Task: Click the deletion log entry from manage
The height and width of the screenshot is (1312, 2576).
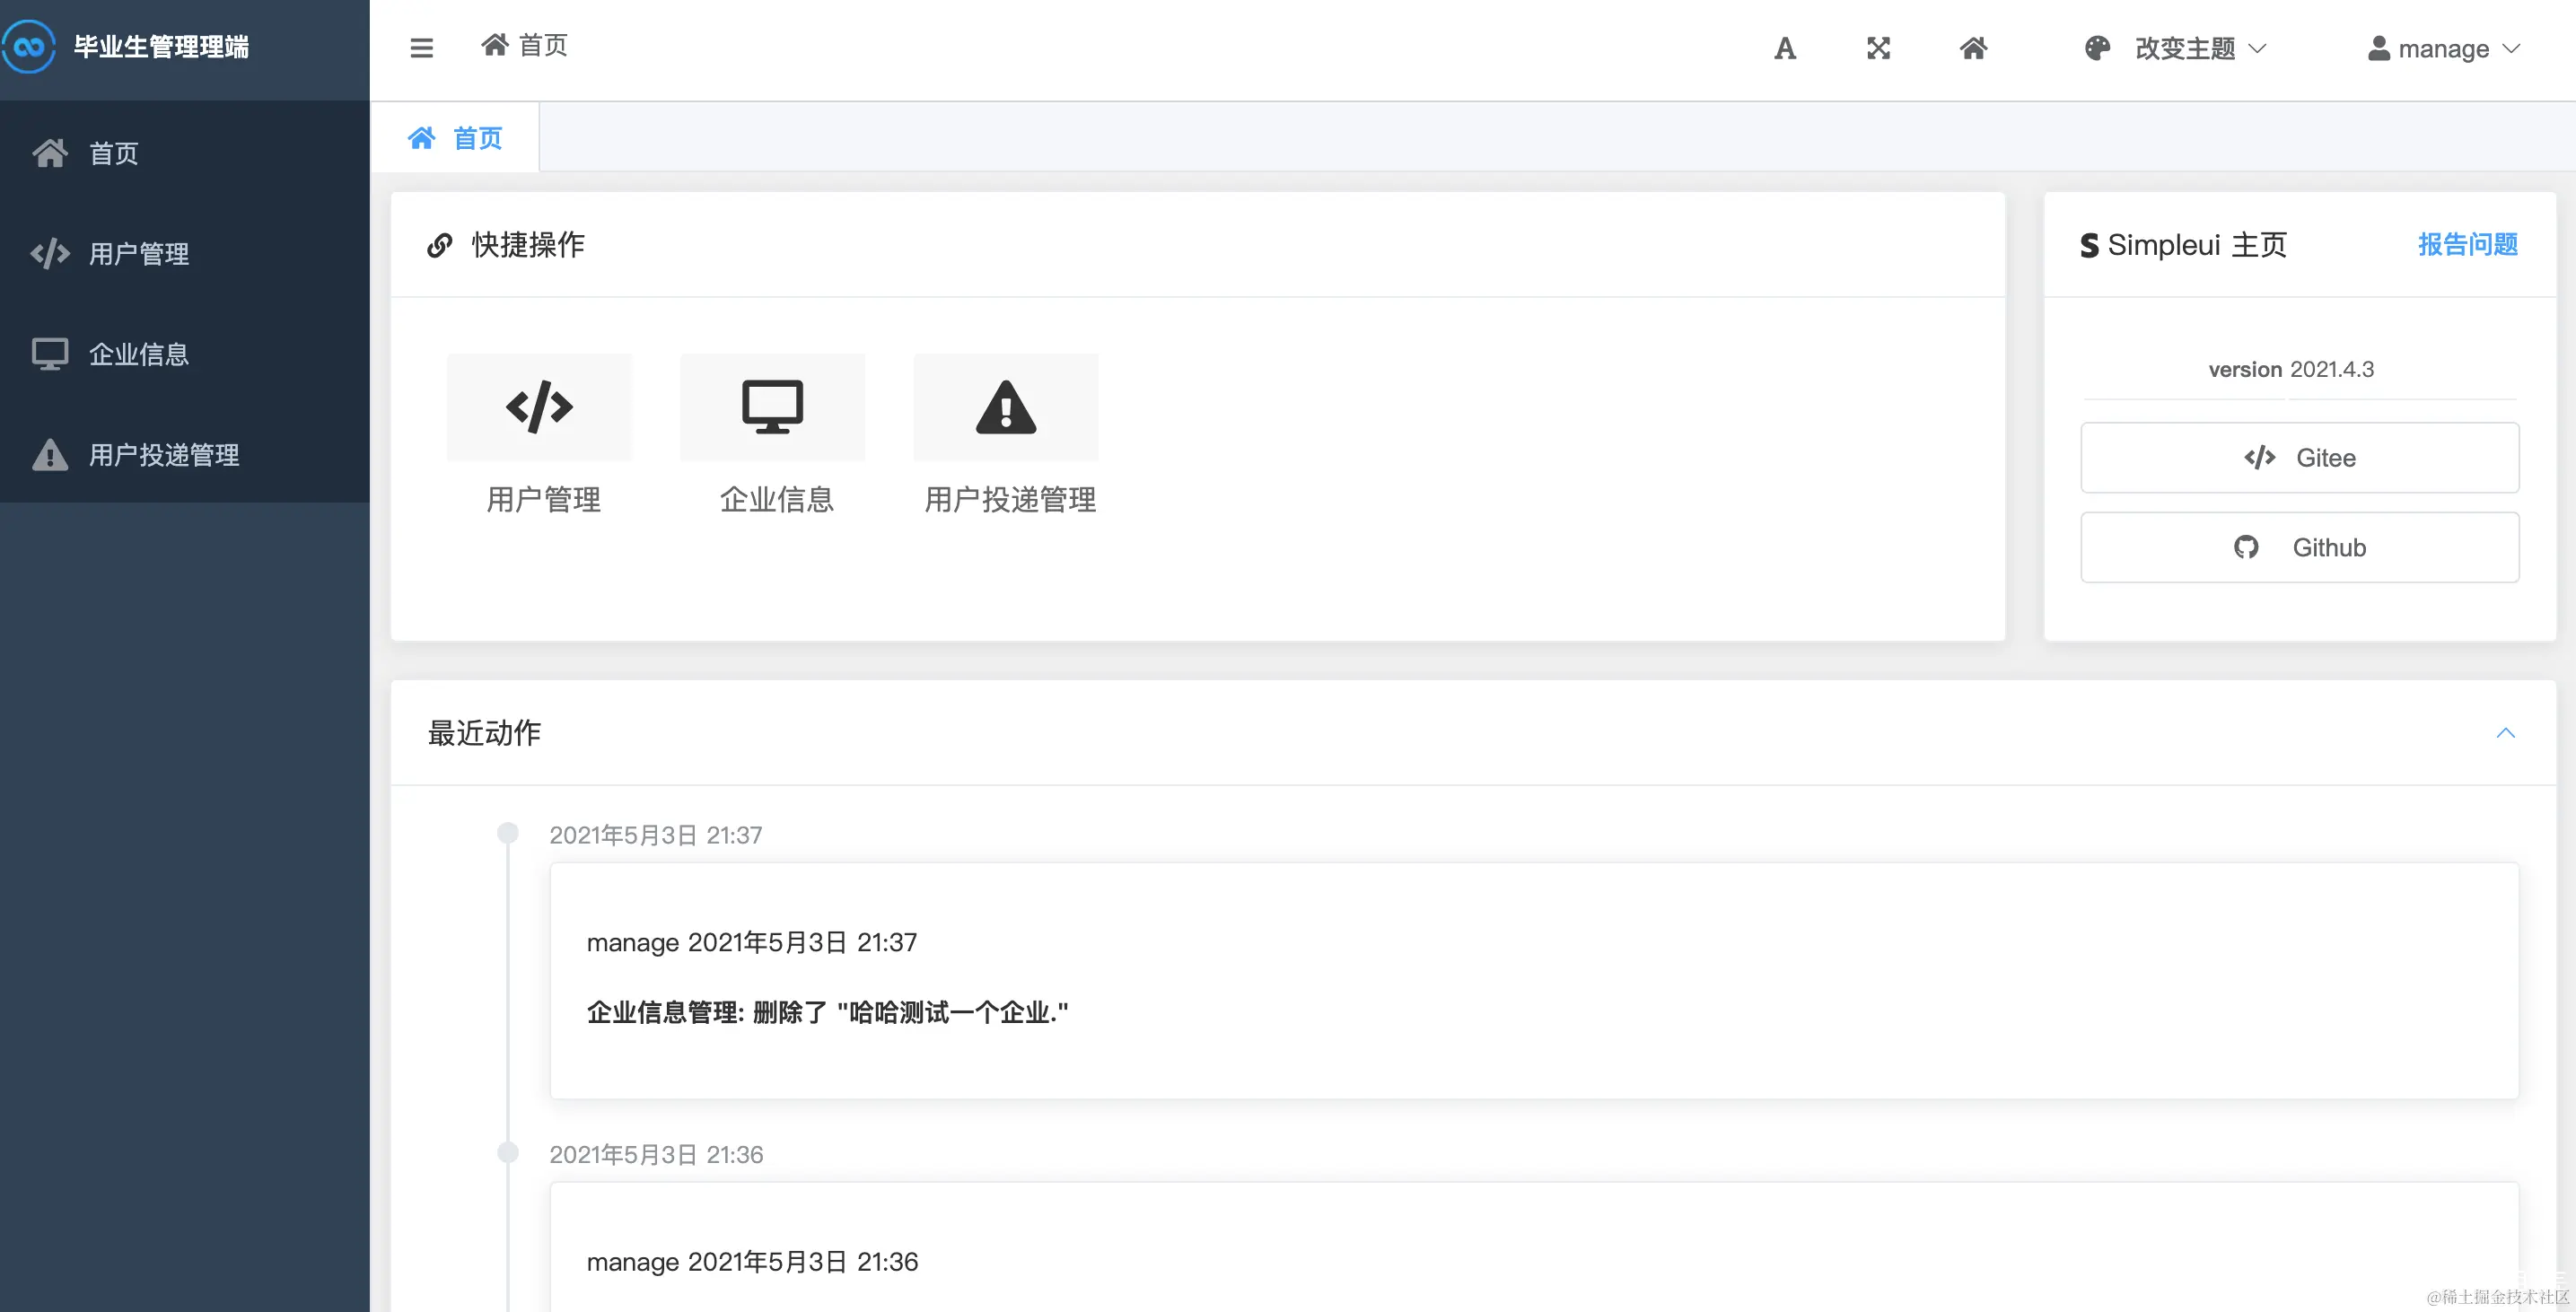Action: 827,1012
